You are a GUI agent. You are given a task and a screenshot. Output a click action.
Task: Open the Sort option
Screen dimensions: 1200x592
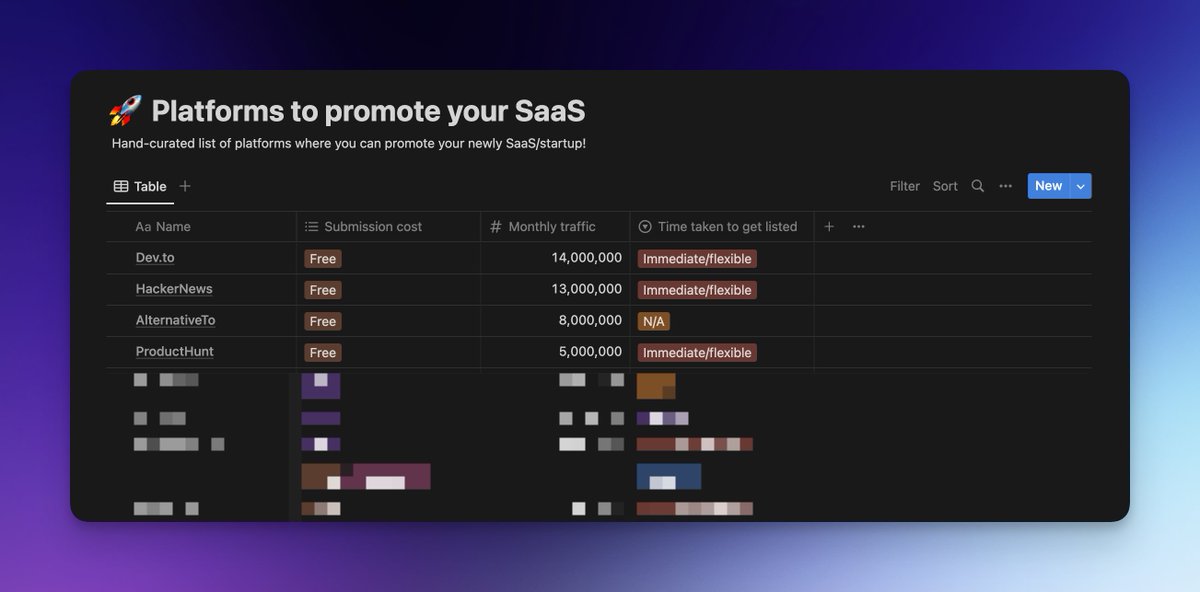[945, 186]
